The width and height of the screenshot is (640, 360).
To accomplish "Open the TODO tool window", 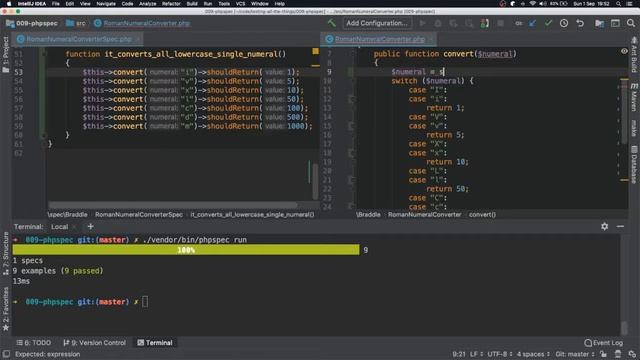I will (x=33, y=342).
